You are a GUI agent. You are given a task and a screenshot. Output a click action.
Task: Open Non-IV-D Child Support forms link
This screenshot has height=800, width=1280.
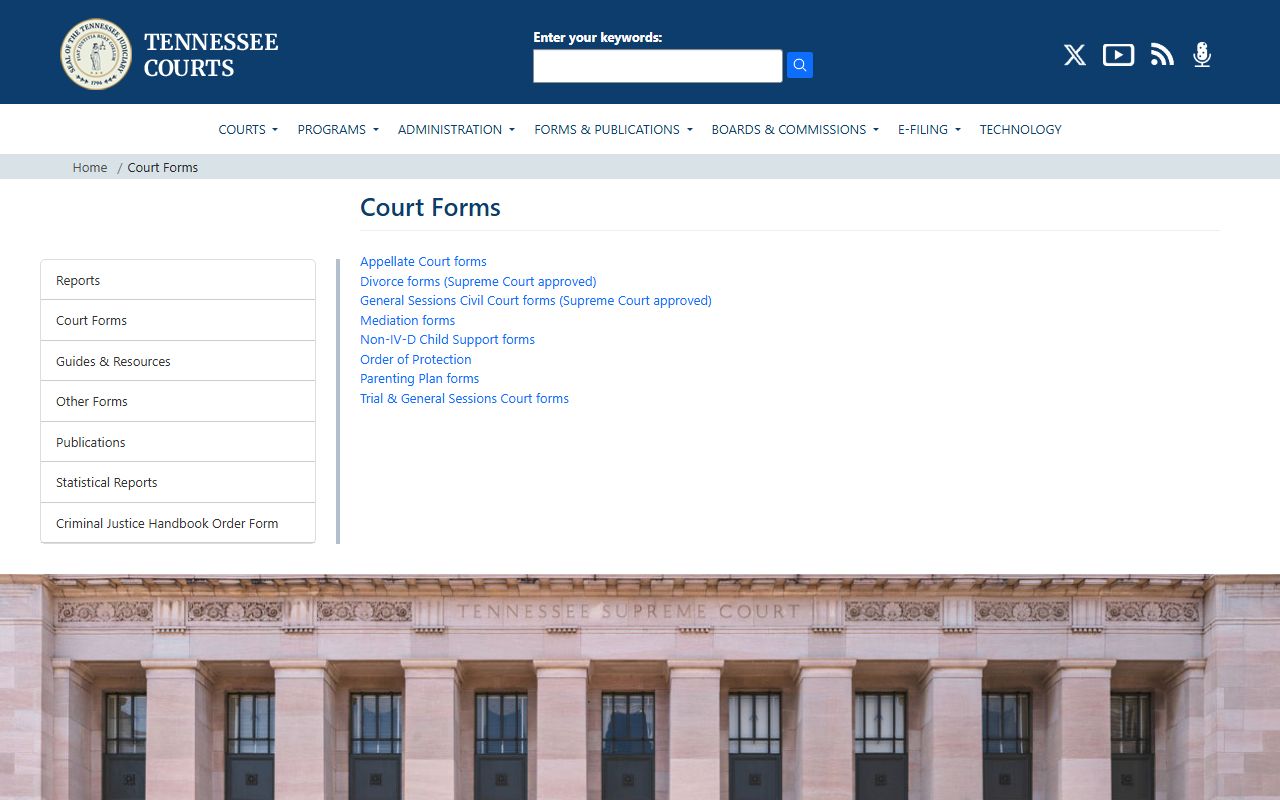click(x=447, y=339)
